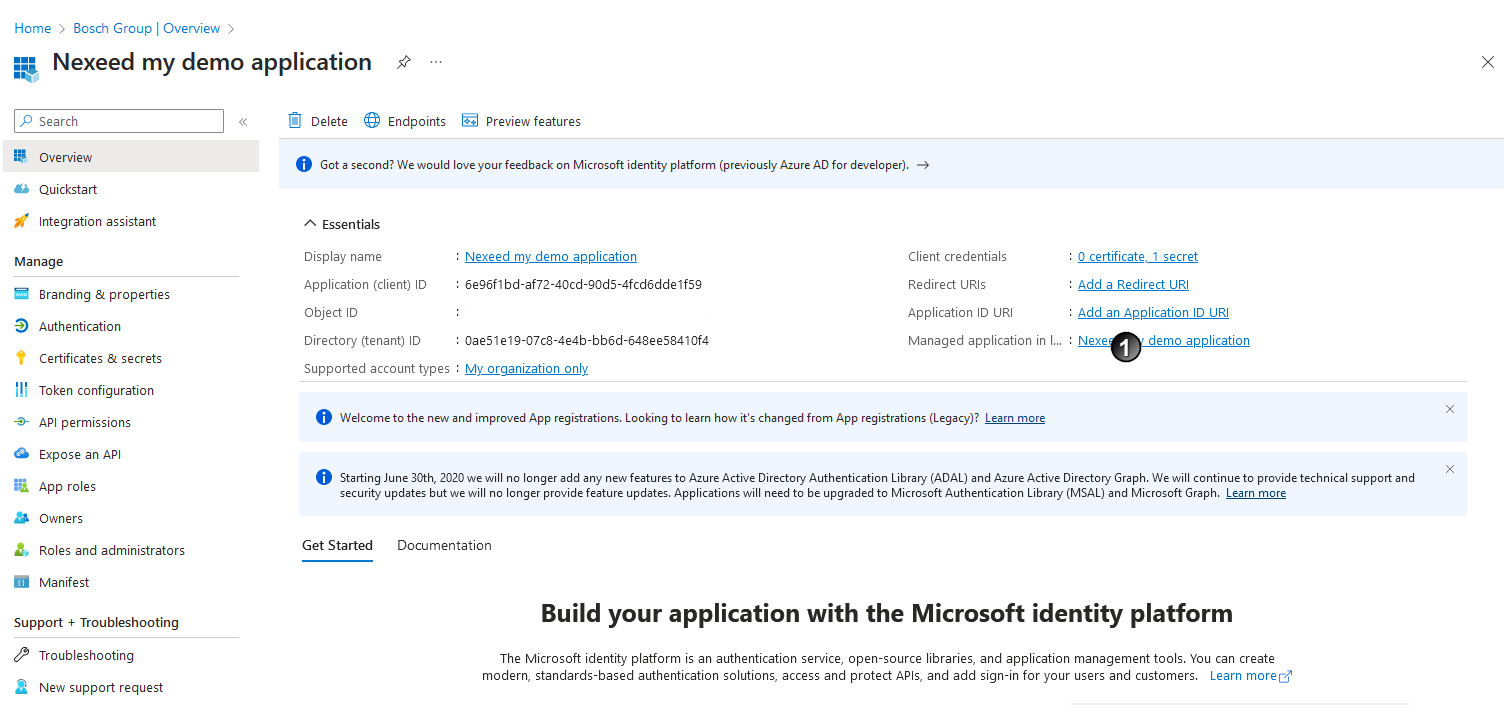Click the Bosch Group | Overview breadcrumb

(x=147, y=28)
